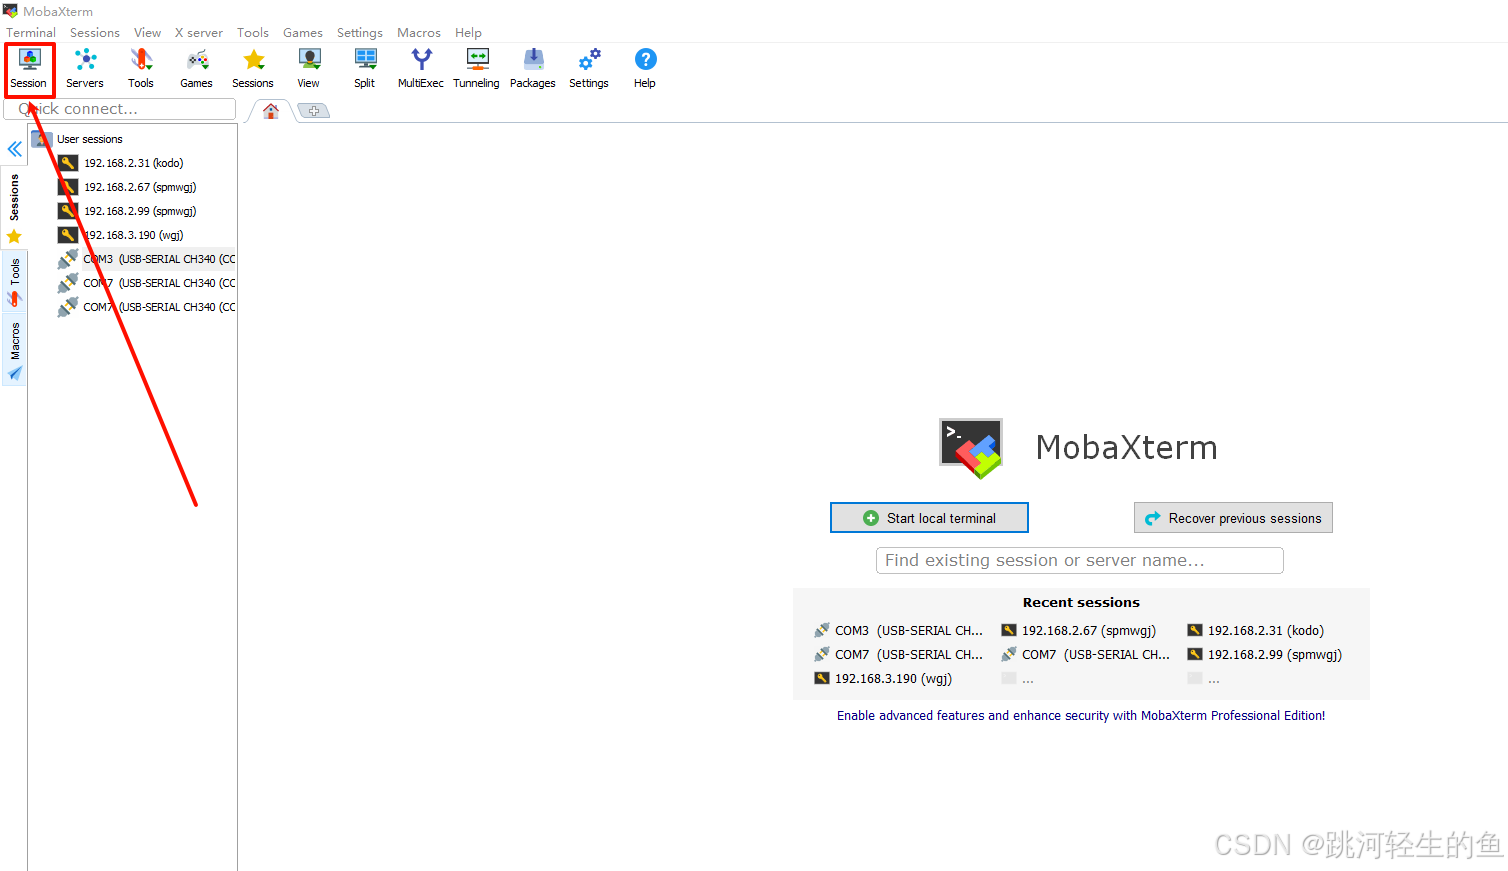The width and height of the screenshot is (1508, 871).
Task: Select the home tab with house icon
Action: pos(271,111)
